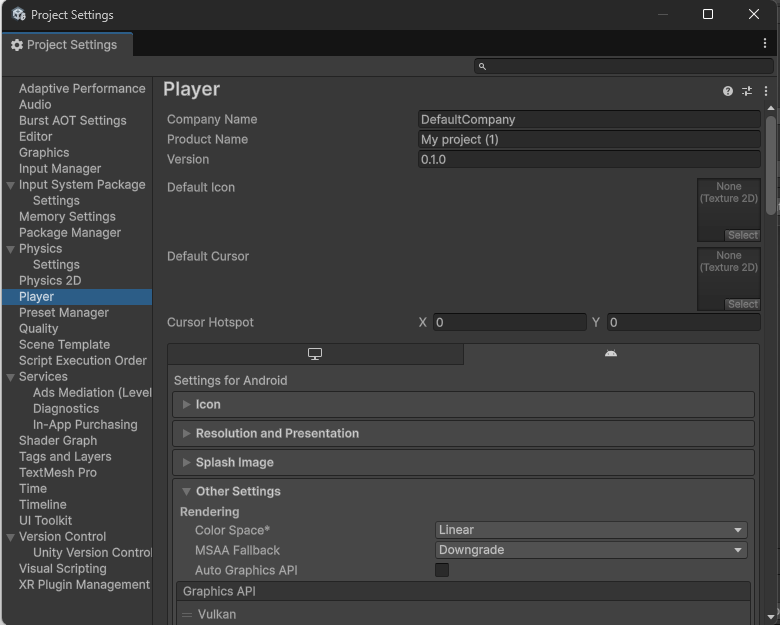Click Select button for Default Cursor
The height and width of the screenshot is (625, 780).
(742, 304)
